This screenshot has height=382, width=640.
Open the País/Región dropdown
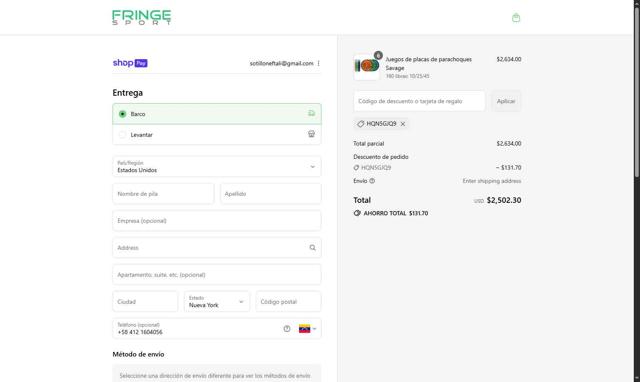pos(217,167)
